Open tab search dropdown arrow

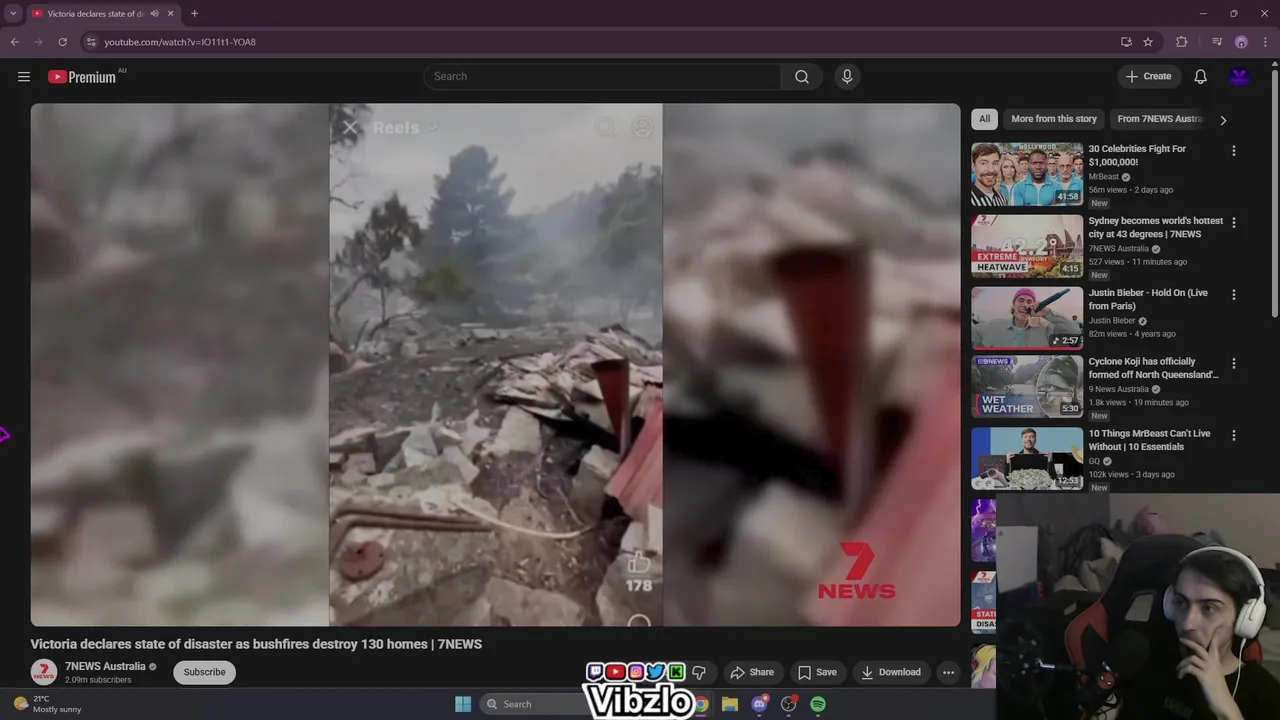13,14
